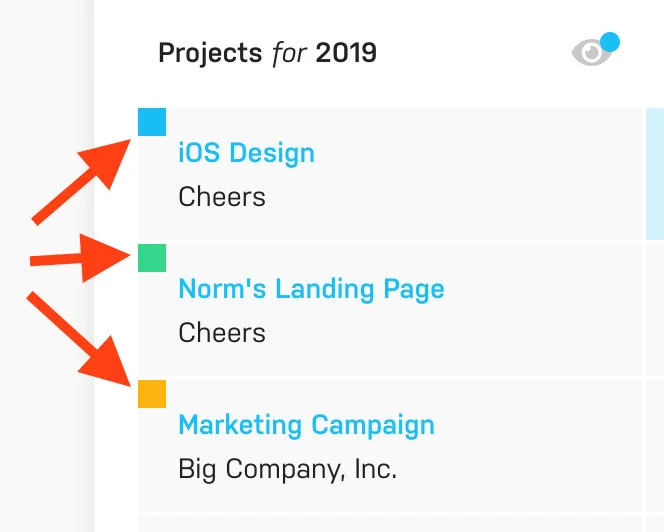Image resolution: width=664 pixels, height=532 pixels.
Task: Open the Marketing Campaign project
Action: point(306,425)
